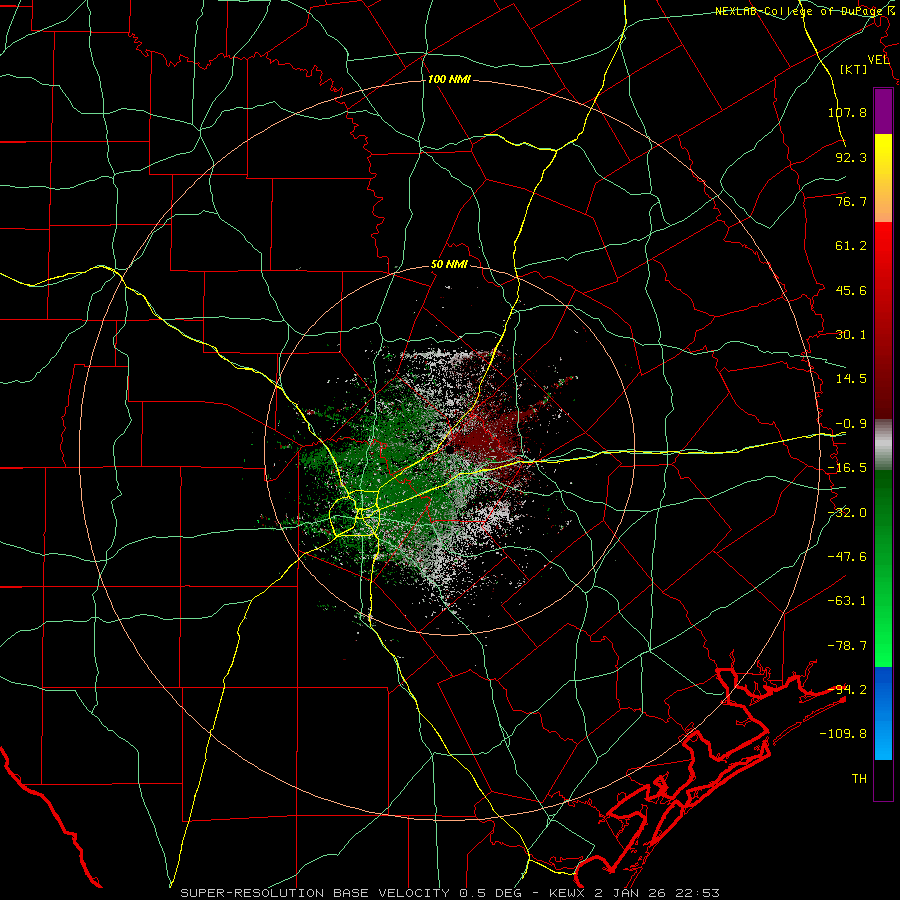Select the purple segment of velocity color bar
The width and height of the screenshot is (900, 900).
pos(883,112)
